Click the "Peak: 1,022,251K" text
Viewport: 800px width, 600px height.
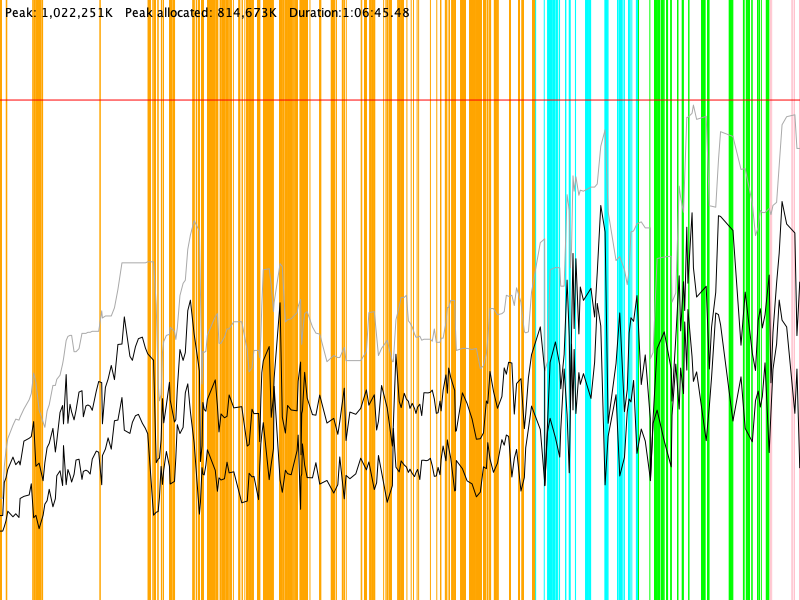[x=59, y=12]
